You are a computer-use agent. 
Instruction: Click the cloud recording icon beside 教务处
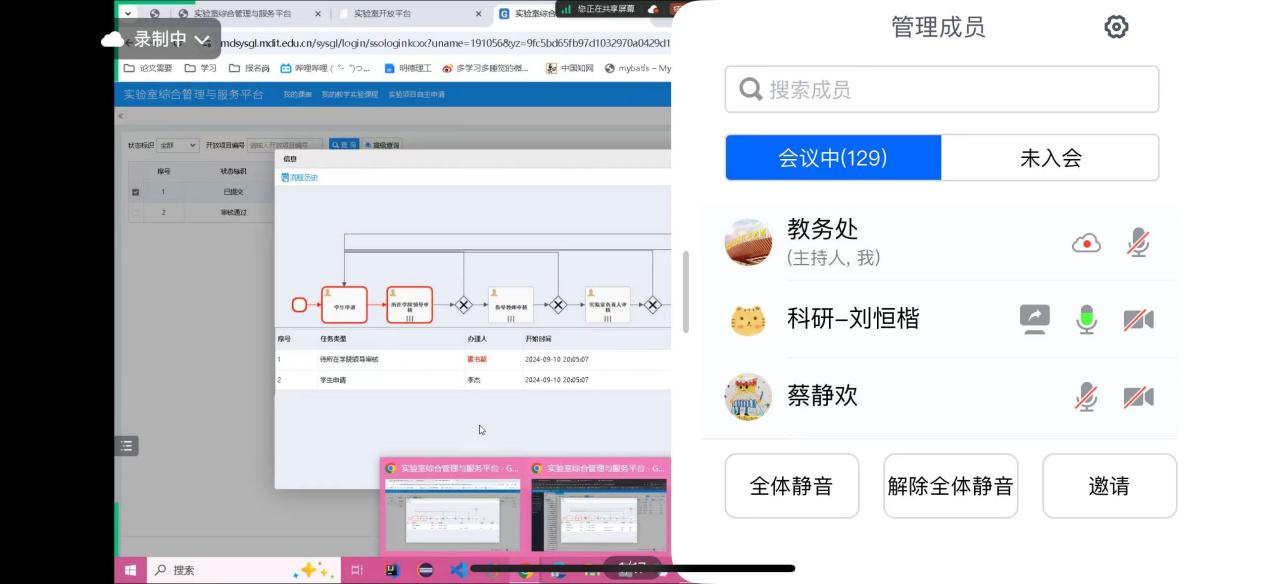click(x=1086, y=243)
